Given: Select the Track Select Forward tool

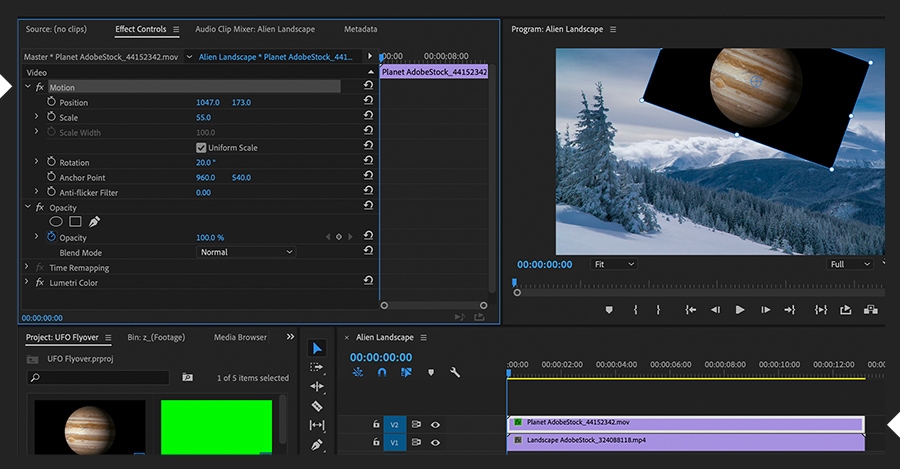Looking at the screenshot, I should [317, 367].
